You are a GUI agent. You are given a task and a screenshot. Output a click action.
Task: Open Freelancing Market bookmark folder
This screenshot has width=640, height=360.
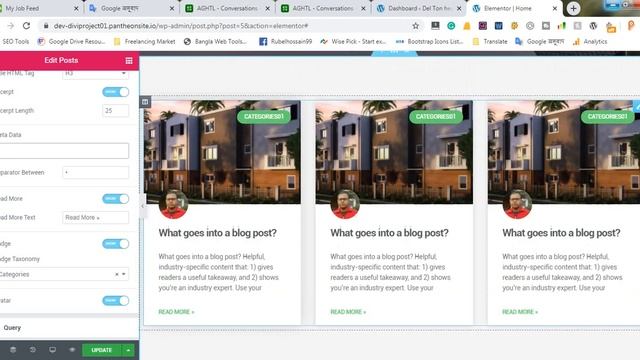(x=144, y=42)
